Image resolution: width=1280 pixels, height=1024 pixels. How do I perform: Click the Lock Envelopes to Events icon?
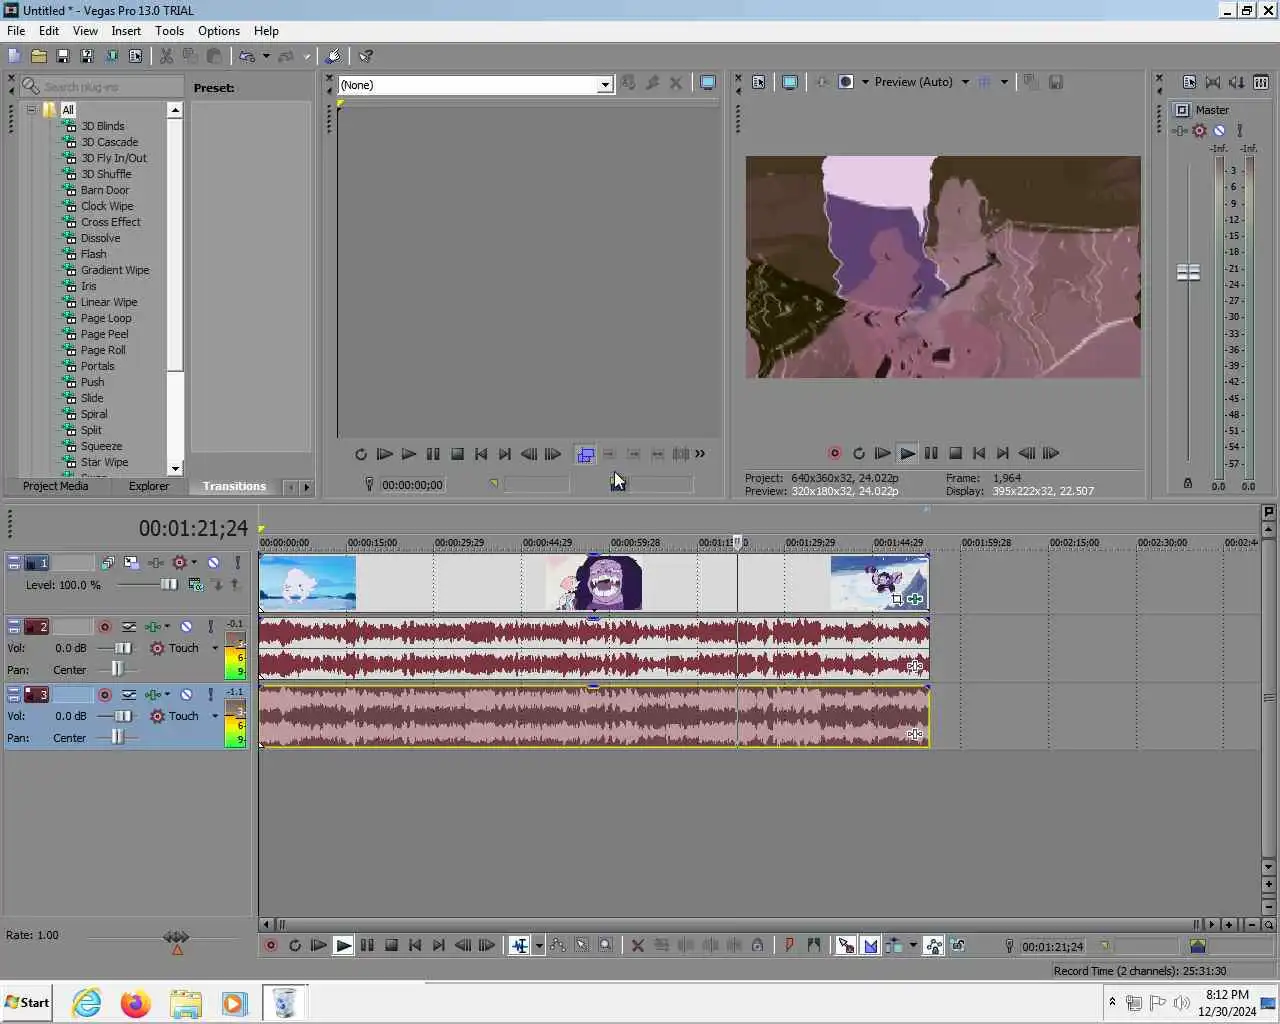[933, 946]
